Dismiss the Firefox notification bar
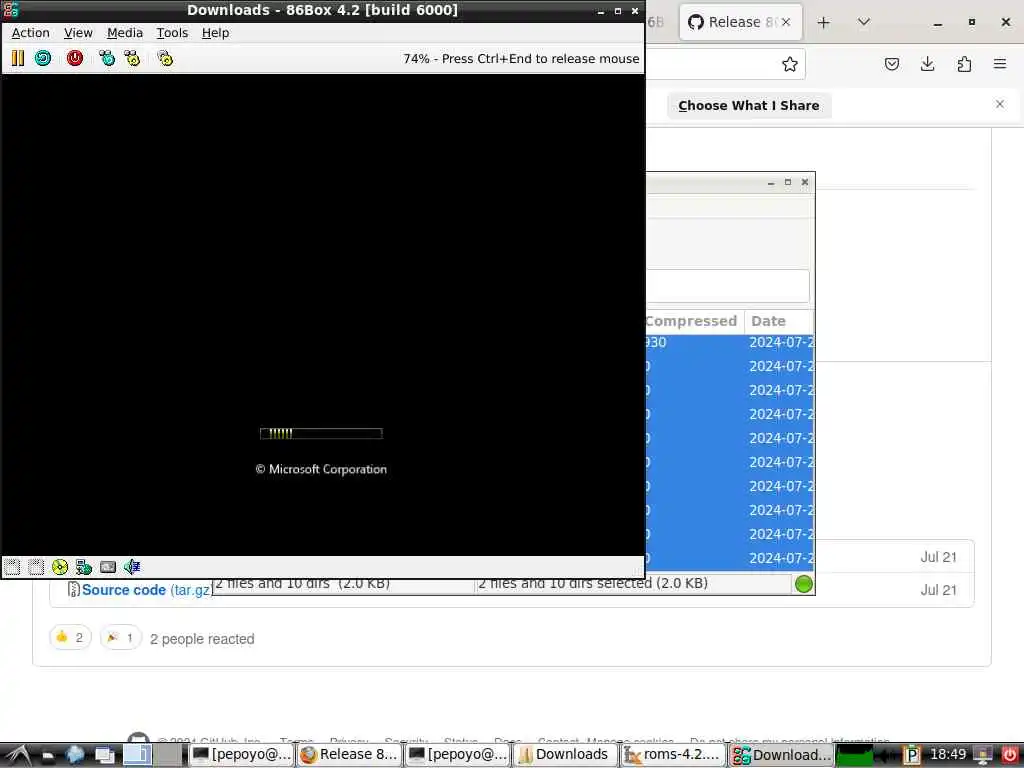 click(x=999, y=104)
